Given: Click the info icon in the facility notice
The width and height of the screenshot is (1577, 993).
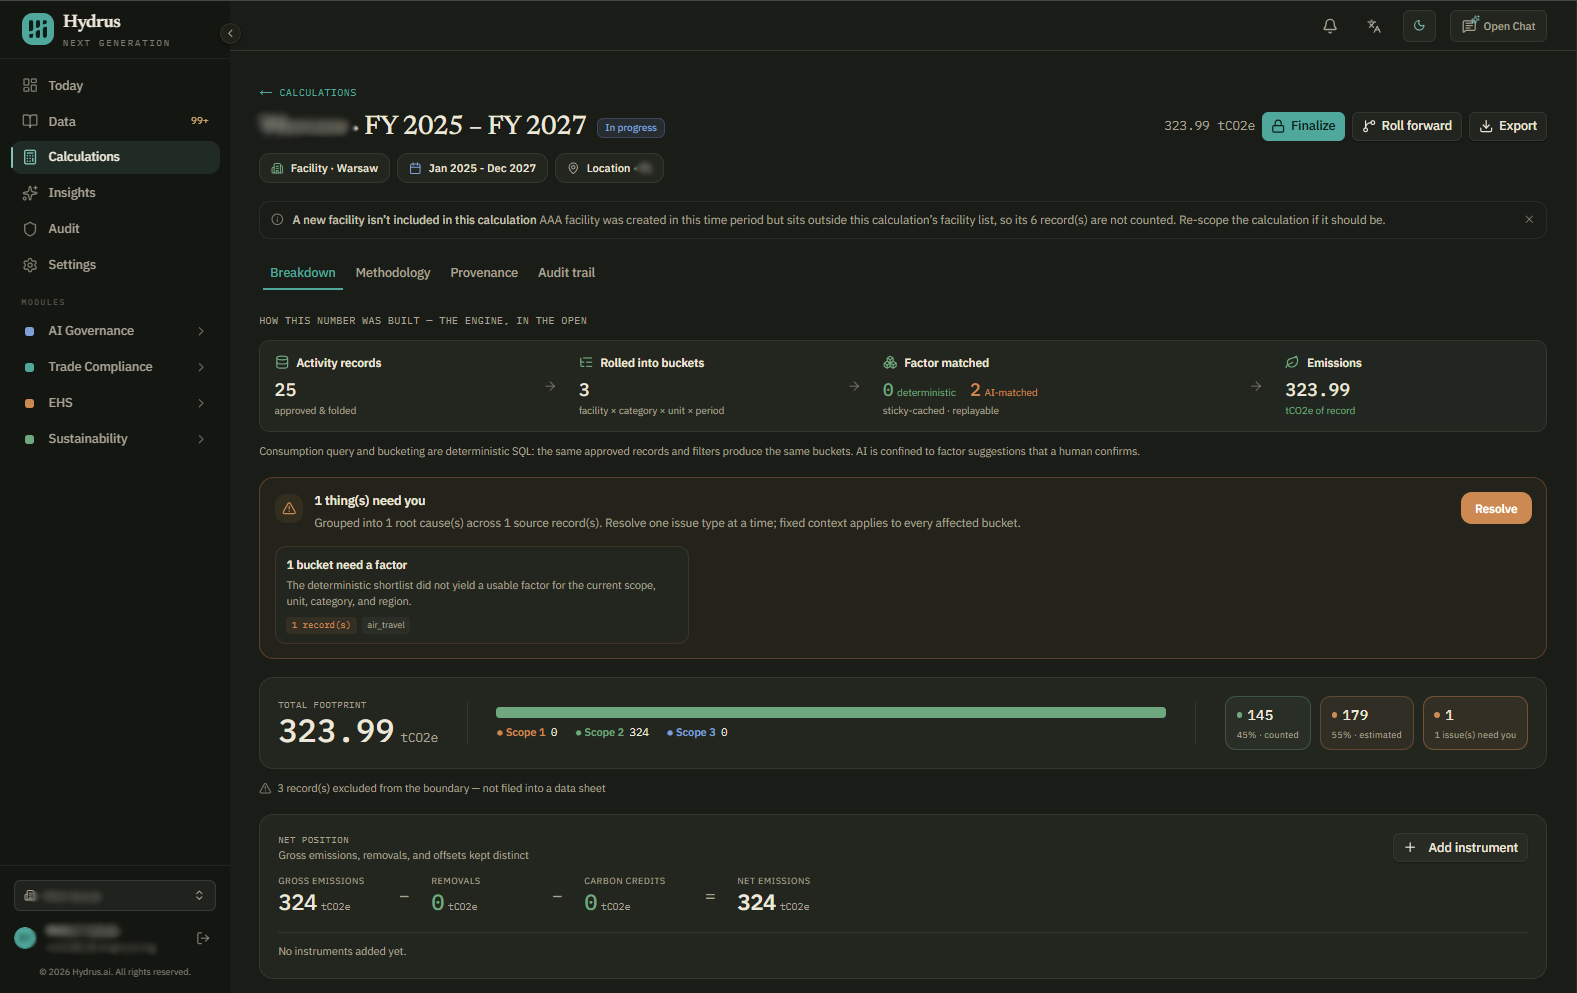Looking at the screenshot, I should point(277,220).
